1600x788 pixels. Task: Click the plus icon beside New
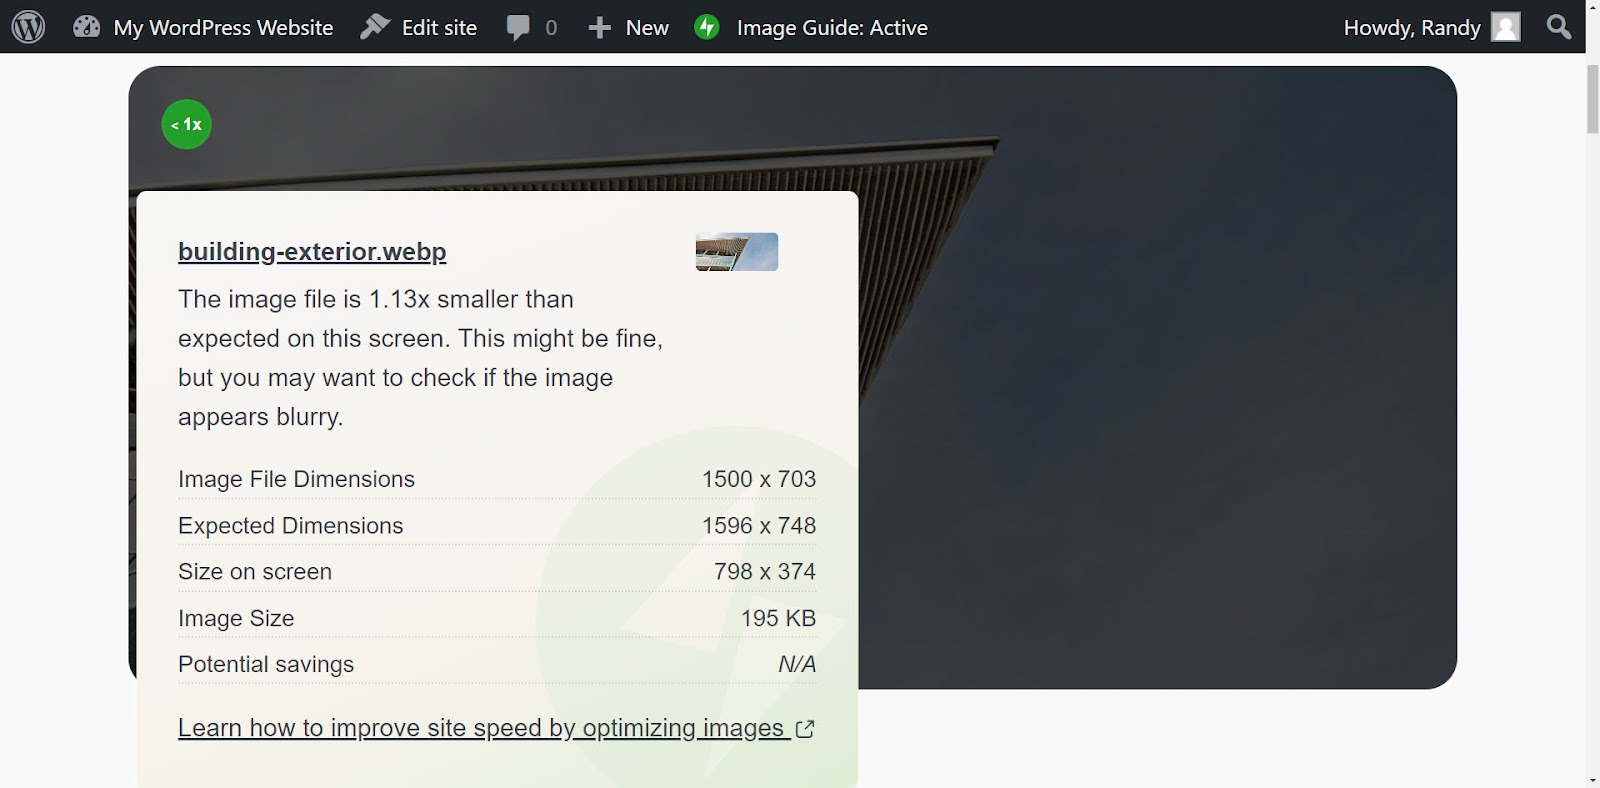(x=599, y=28)
